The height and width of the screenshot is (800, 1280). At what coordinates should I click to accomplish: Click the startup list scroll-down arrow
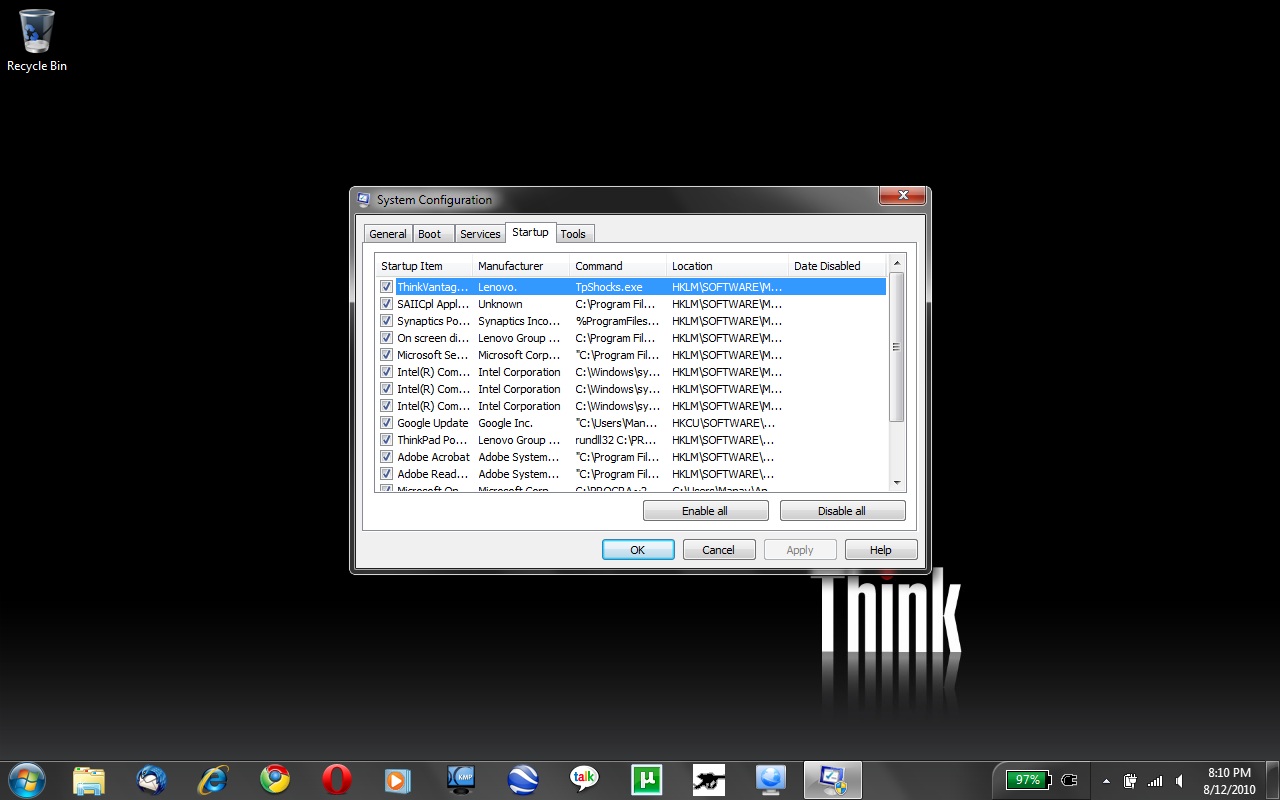pos(896,483)
